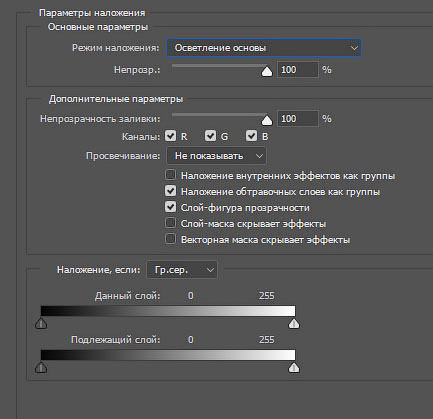This screenshot has width=433, height=419.
Task: Click the Подлежащий слой label
Action: pyautogui.click(x=116, y=340)
